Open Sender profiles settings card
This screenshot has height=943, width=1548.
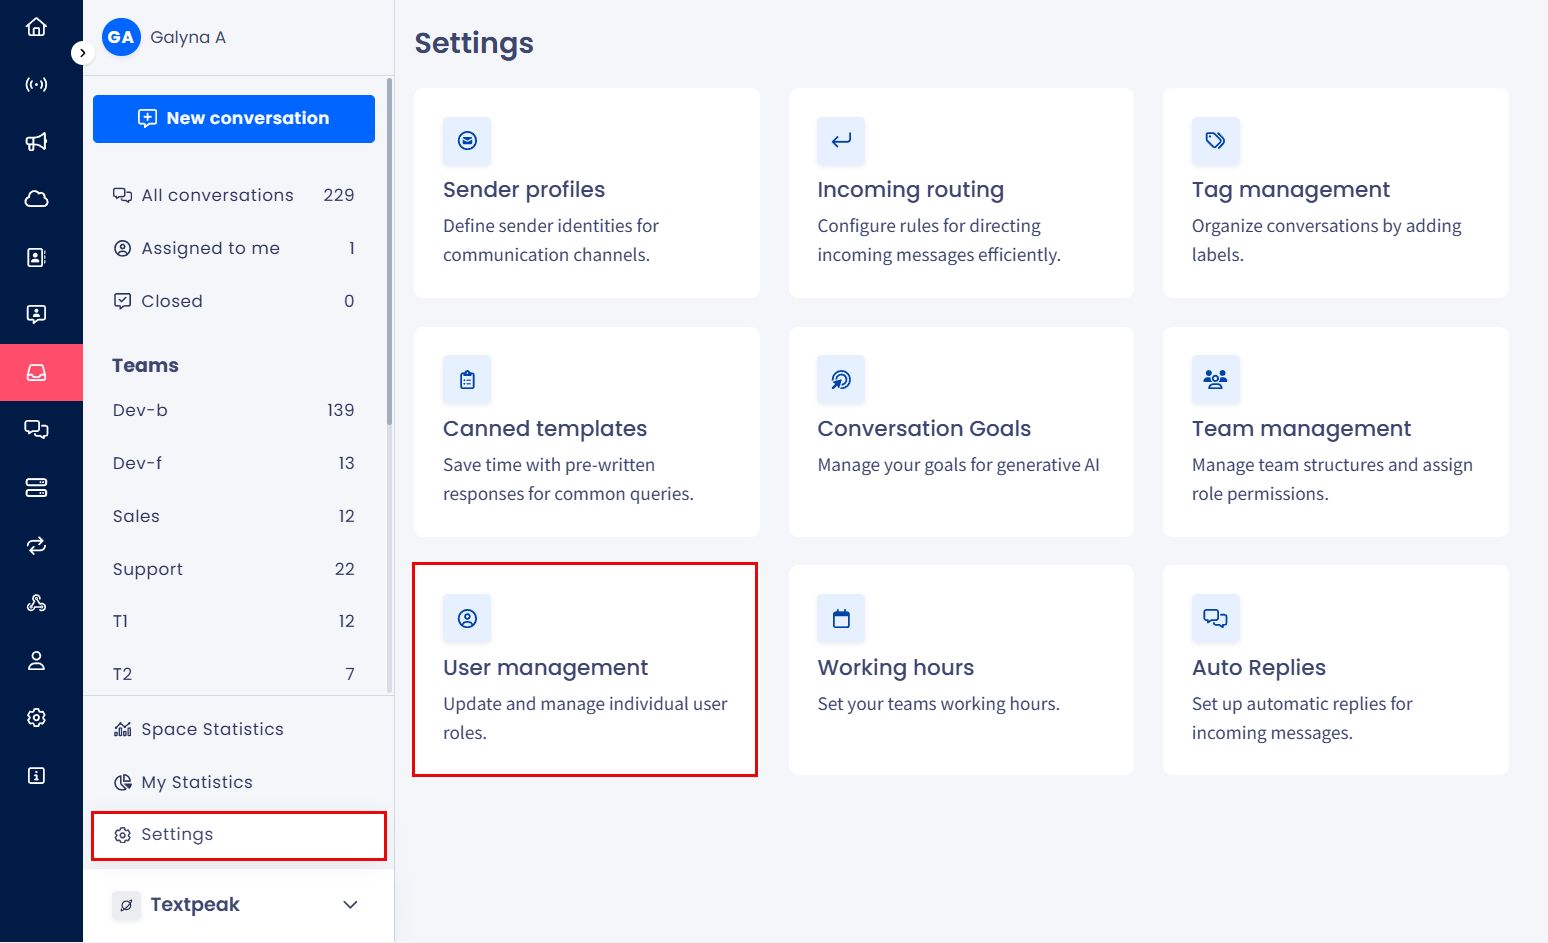coord(587,193)
